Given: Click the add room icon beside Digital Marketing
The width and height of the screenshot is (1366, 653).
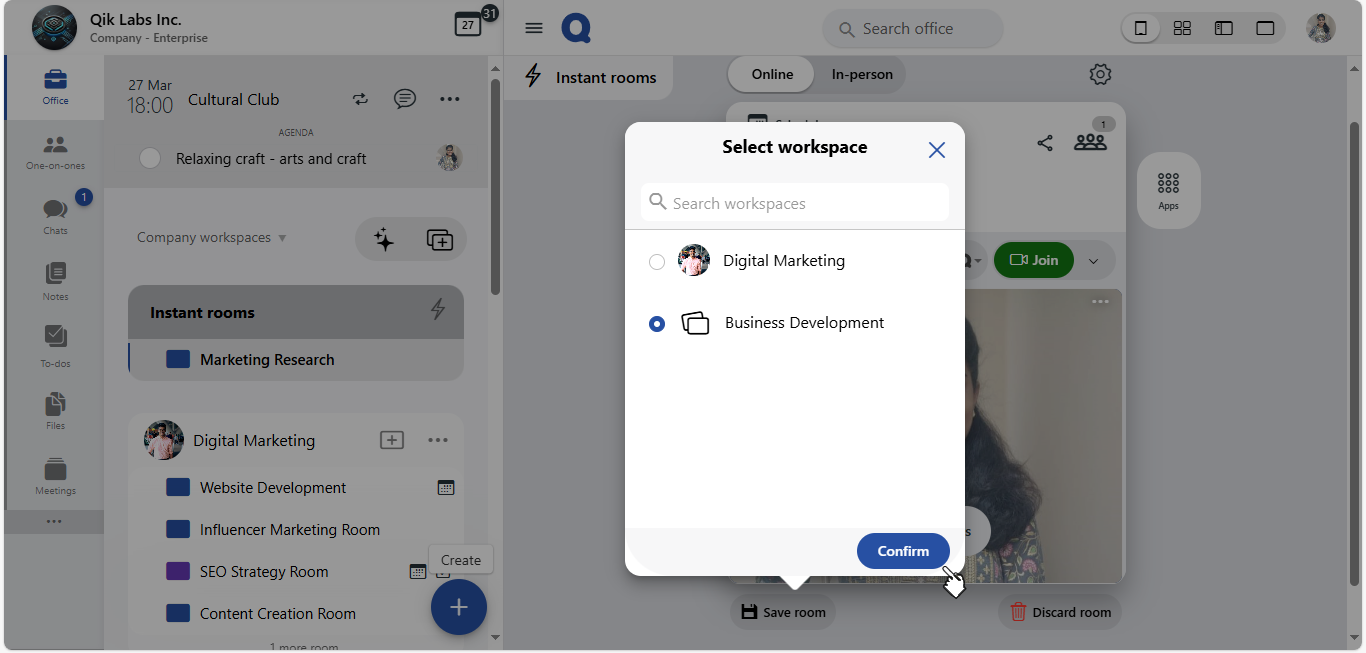Looking at the screenshot, I should [392, 440].
